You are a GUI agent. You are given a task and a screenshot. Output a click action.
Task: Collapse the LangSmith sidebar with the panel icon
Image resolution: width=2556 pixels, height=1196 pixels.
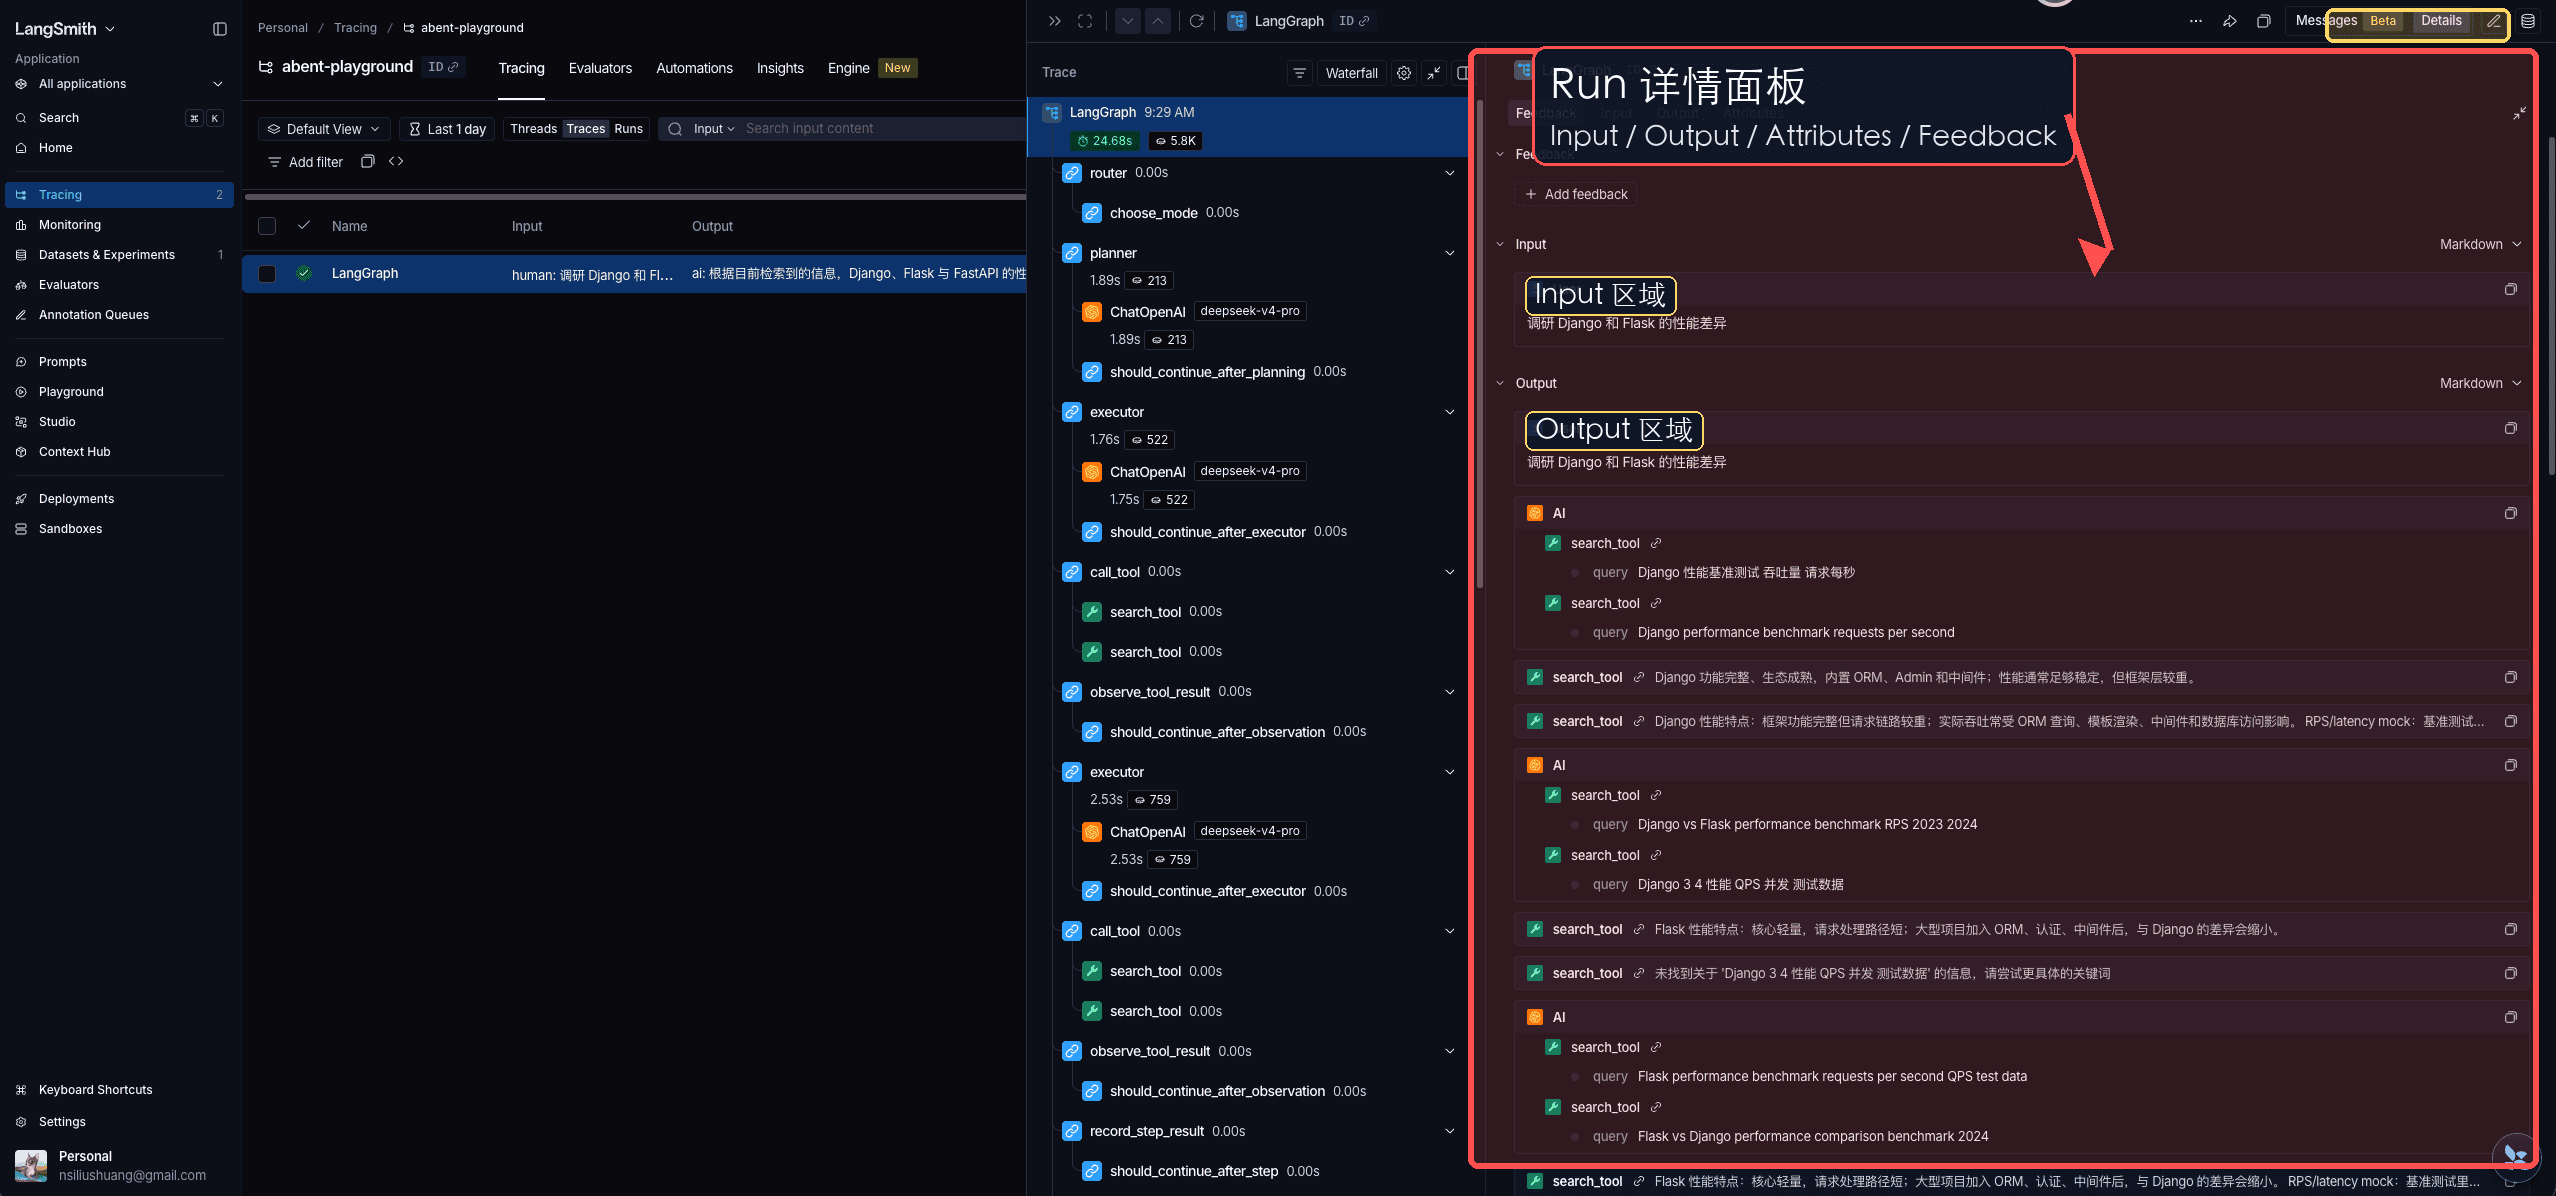(220, 29)
